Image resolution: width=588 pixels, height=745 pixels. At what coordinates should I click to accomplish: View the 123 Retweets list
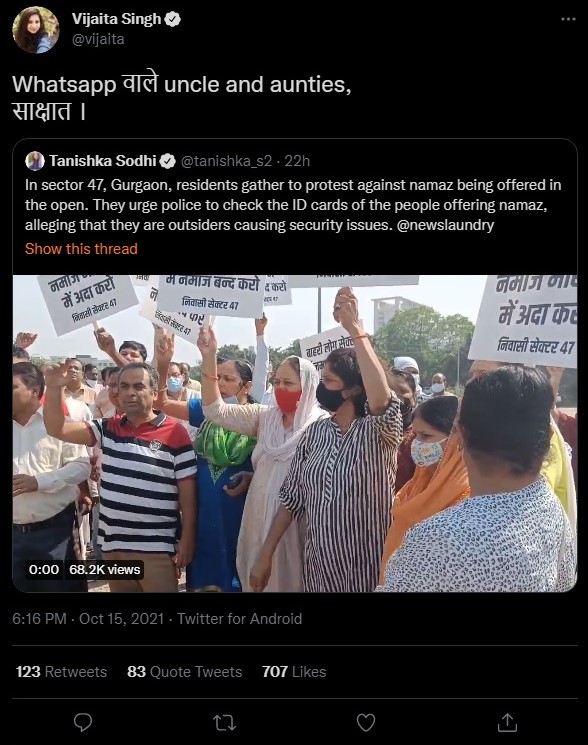tap(61, 671)
